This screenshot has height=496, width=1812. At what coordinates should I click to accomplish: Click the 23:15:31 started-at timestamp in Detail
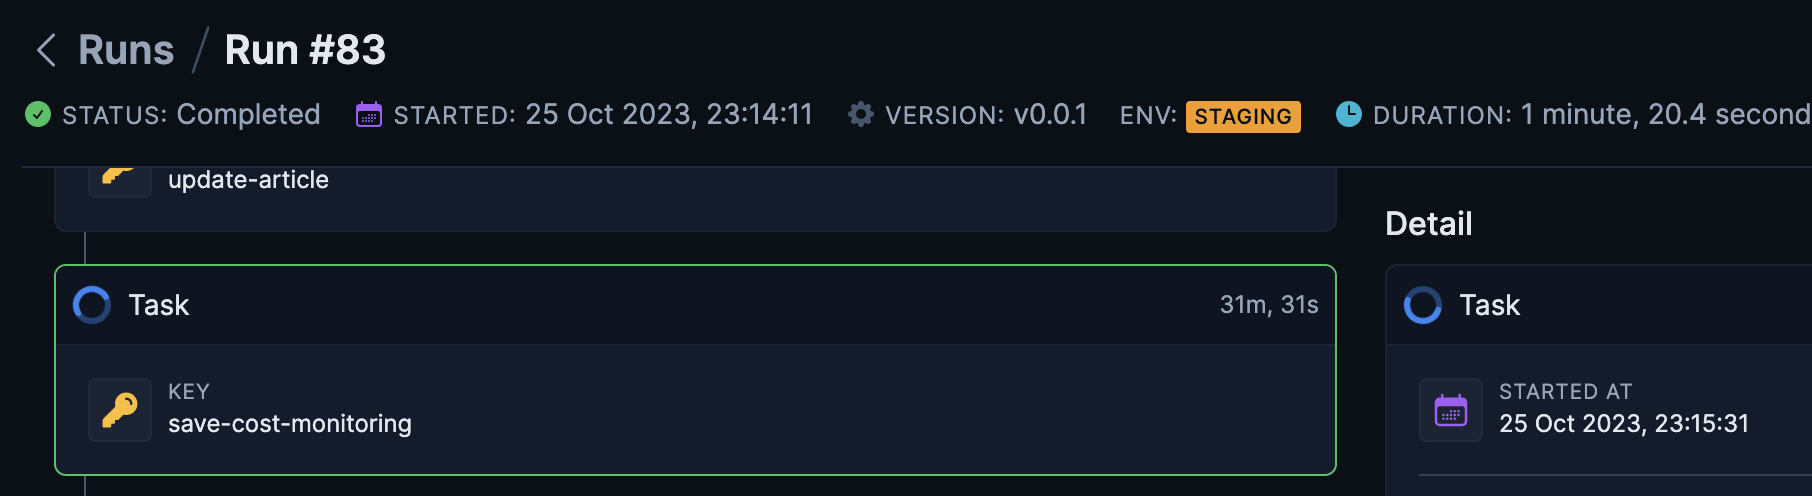1701,424
